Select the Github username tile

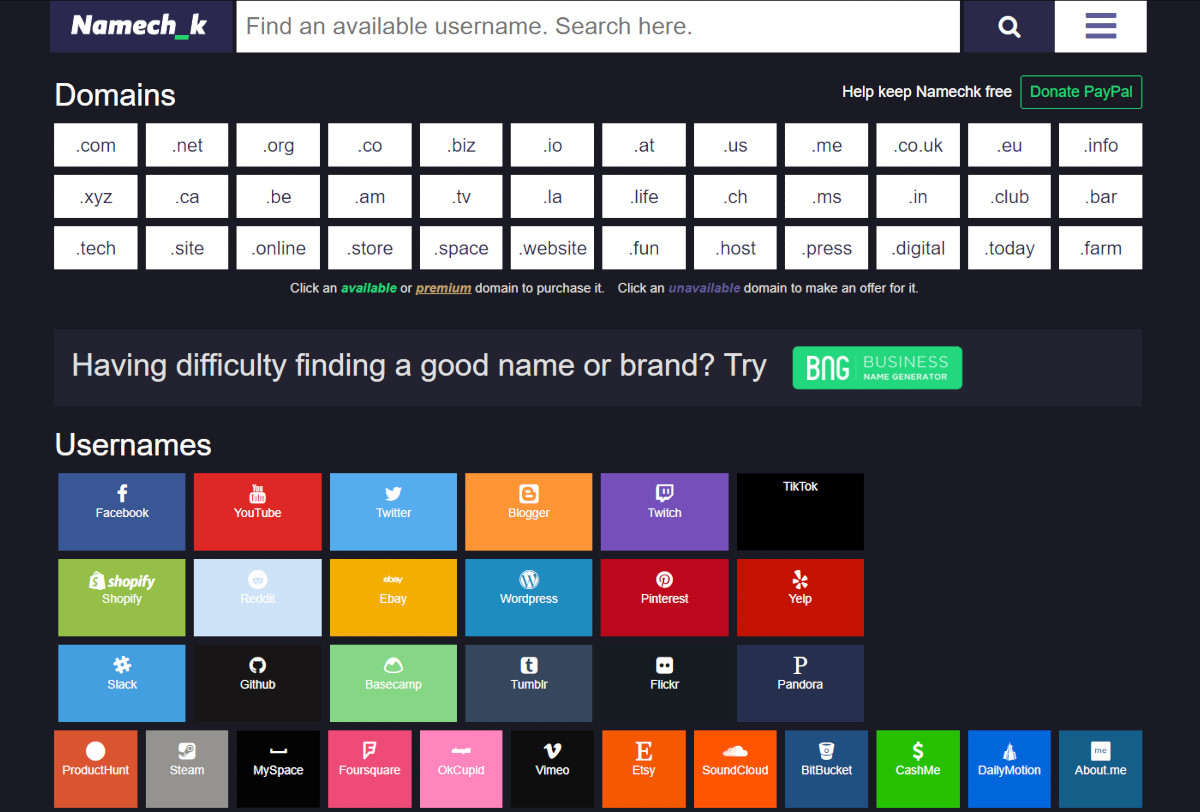pyautogui.click(x=257, y=683)
